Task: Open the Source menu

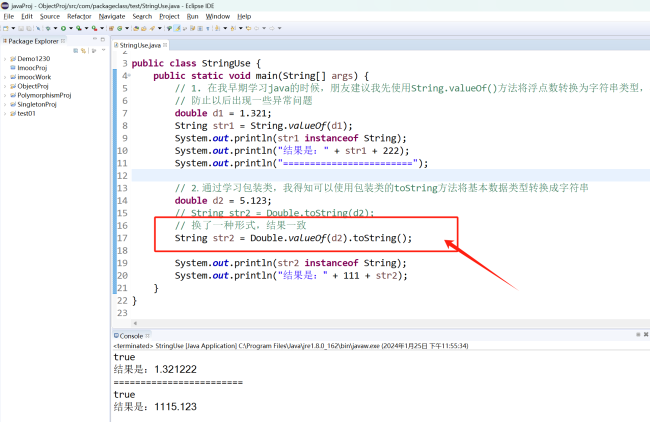Action: [50, 17]
